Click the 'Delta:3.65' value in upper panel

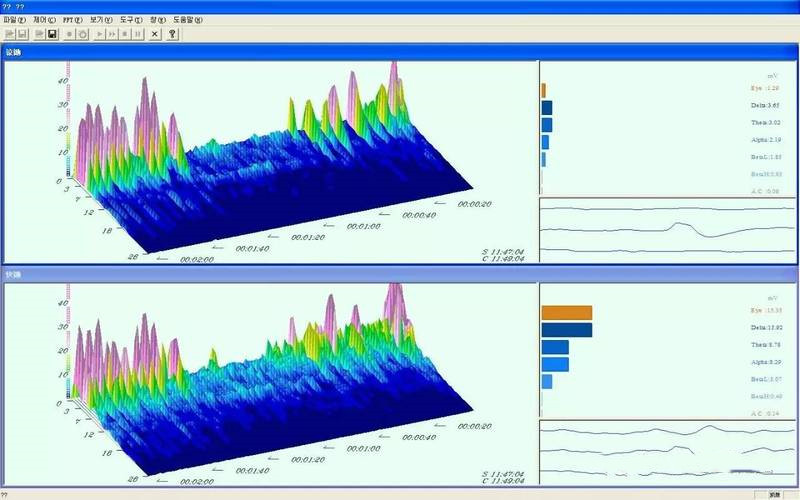pyautogui.click(x=765, y=106)
